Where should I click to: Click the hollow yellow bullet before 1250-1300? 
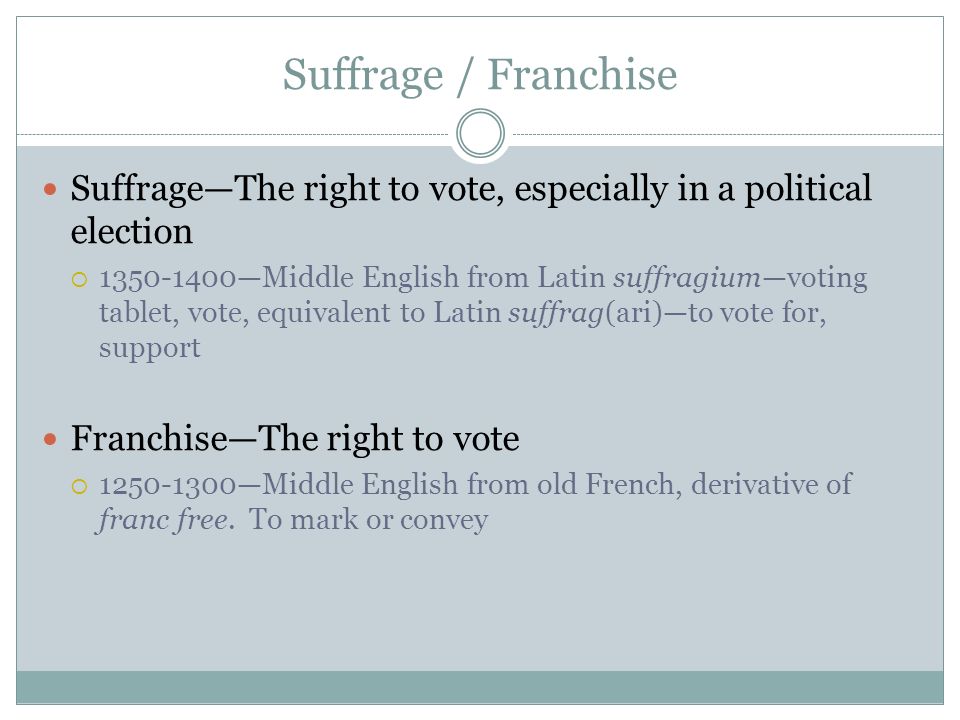(80, 487)
